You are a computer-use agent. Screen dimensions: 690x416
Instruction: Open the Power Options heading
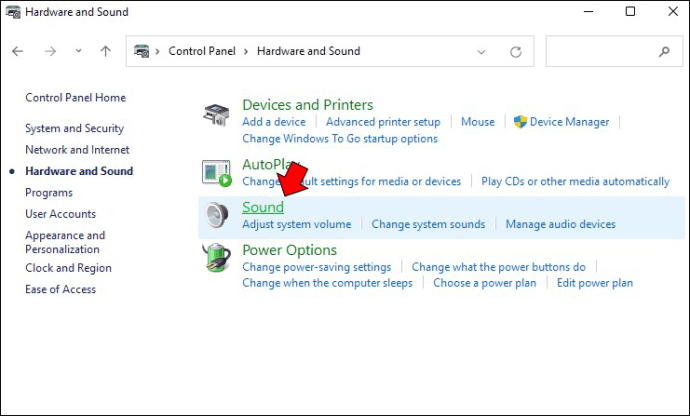tap(290, 250)
